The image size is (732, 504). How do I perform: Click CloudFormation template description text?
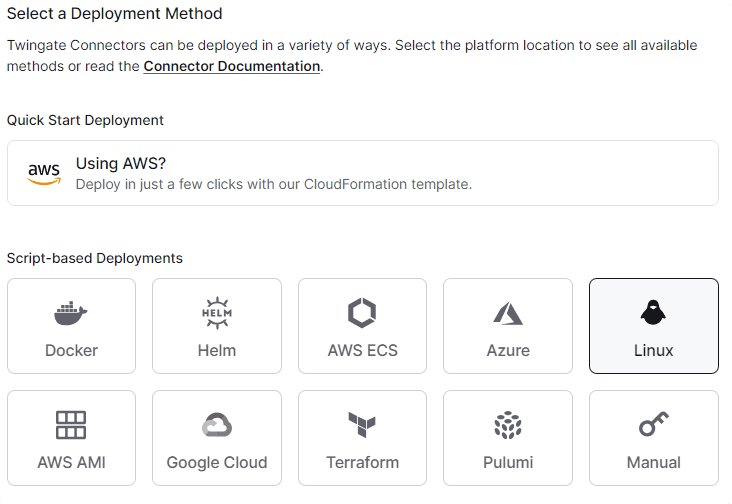click(273, 184)
